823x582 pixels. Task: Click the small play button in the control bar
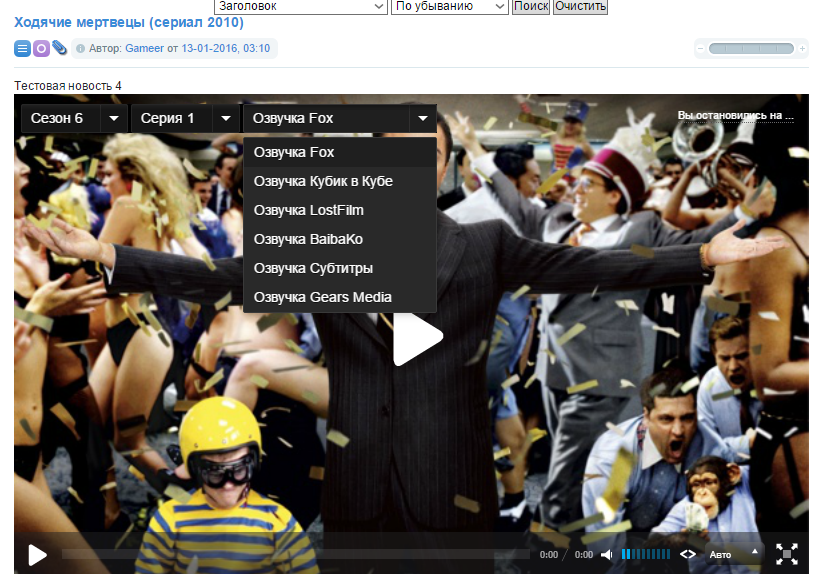(37, 555)
